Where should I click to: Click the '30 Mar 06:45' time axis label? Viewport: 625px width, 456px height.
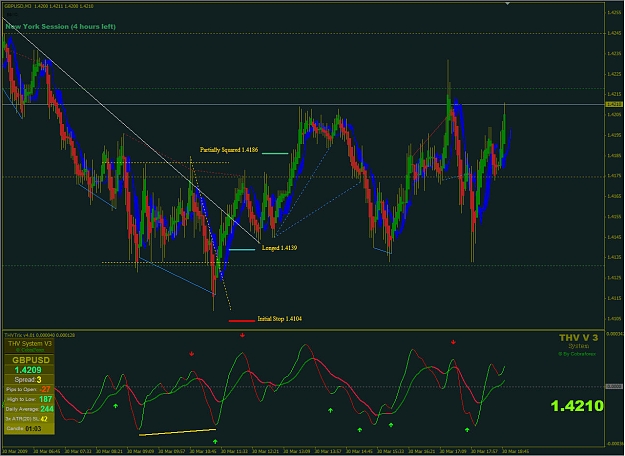click(47, 452)
